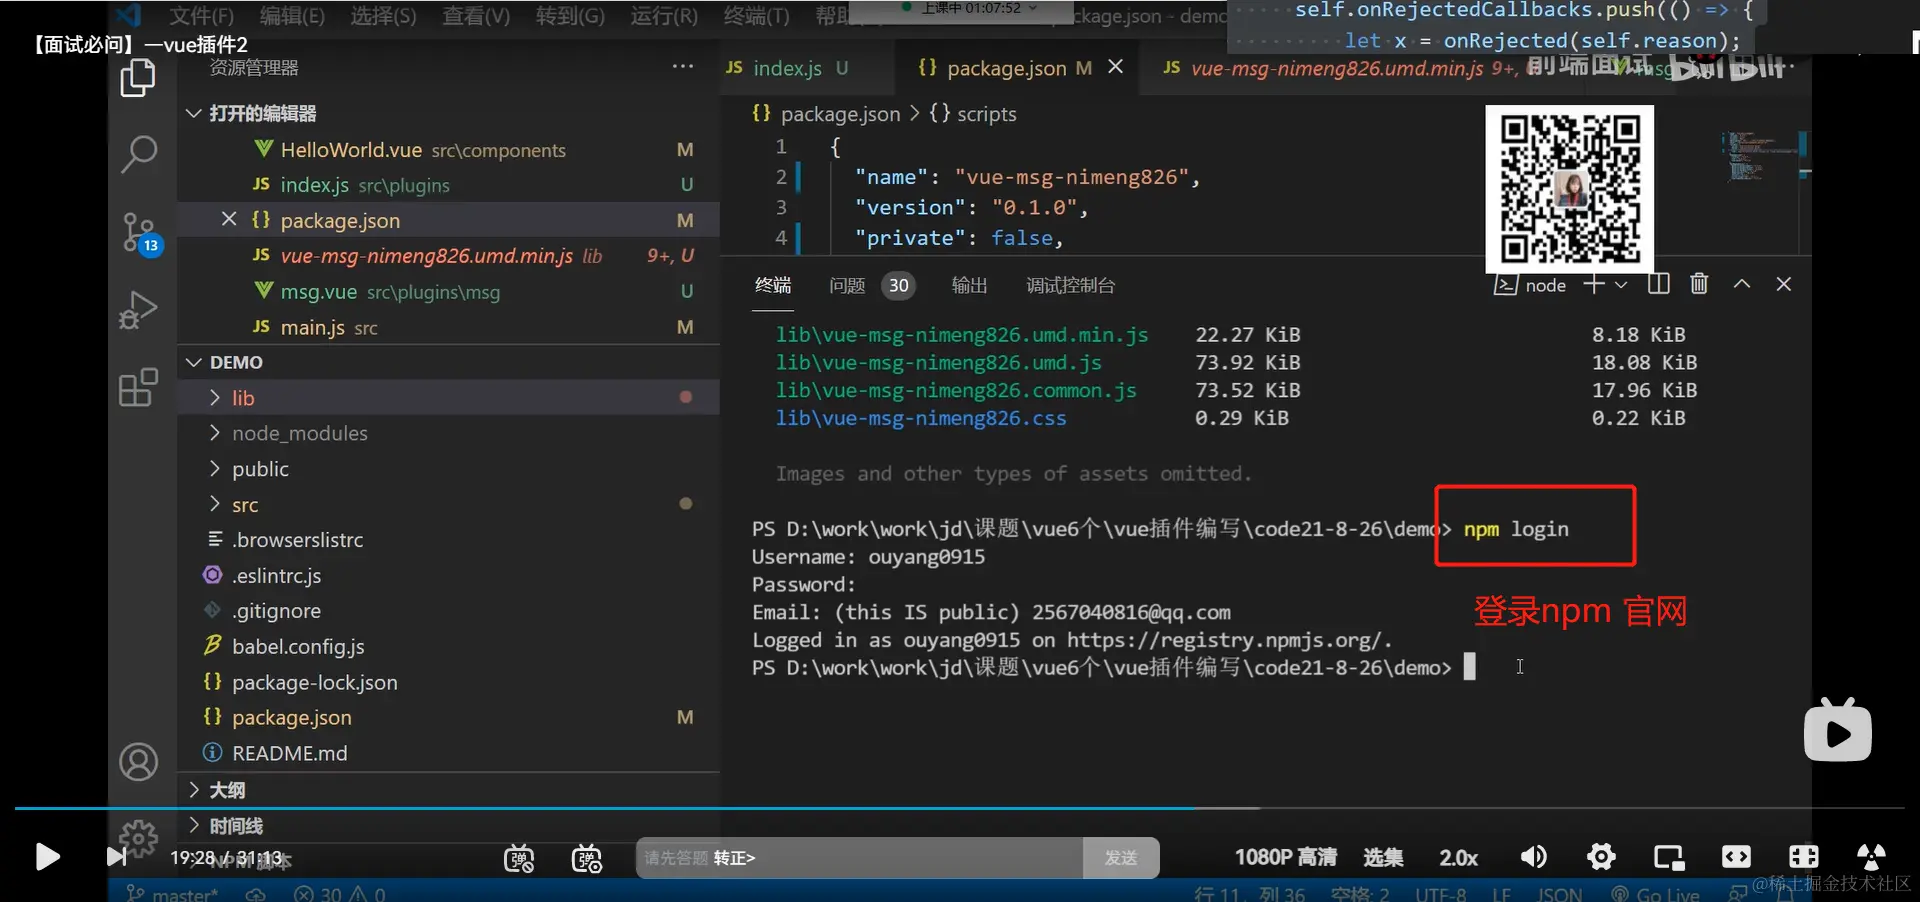The width and height of the screenshot is (1920, 902).
Task: Open the Explorer more actions ellipsis menu
Action: point(683,67)
